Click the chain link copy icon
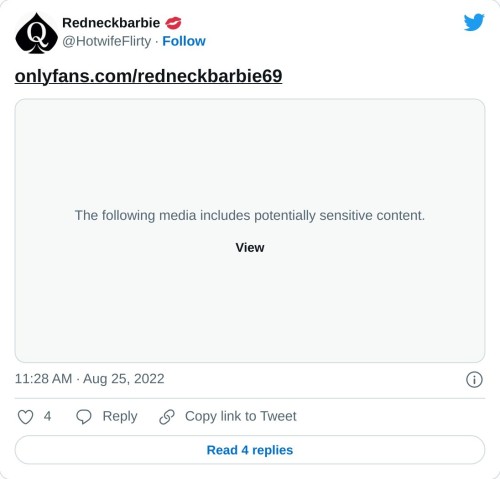 [x=167, y=417]
